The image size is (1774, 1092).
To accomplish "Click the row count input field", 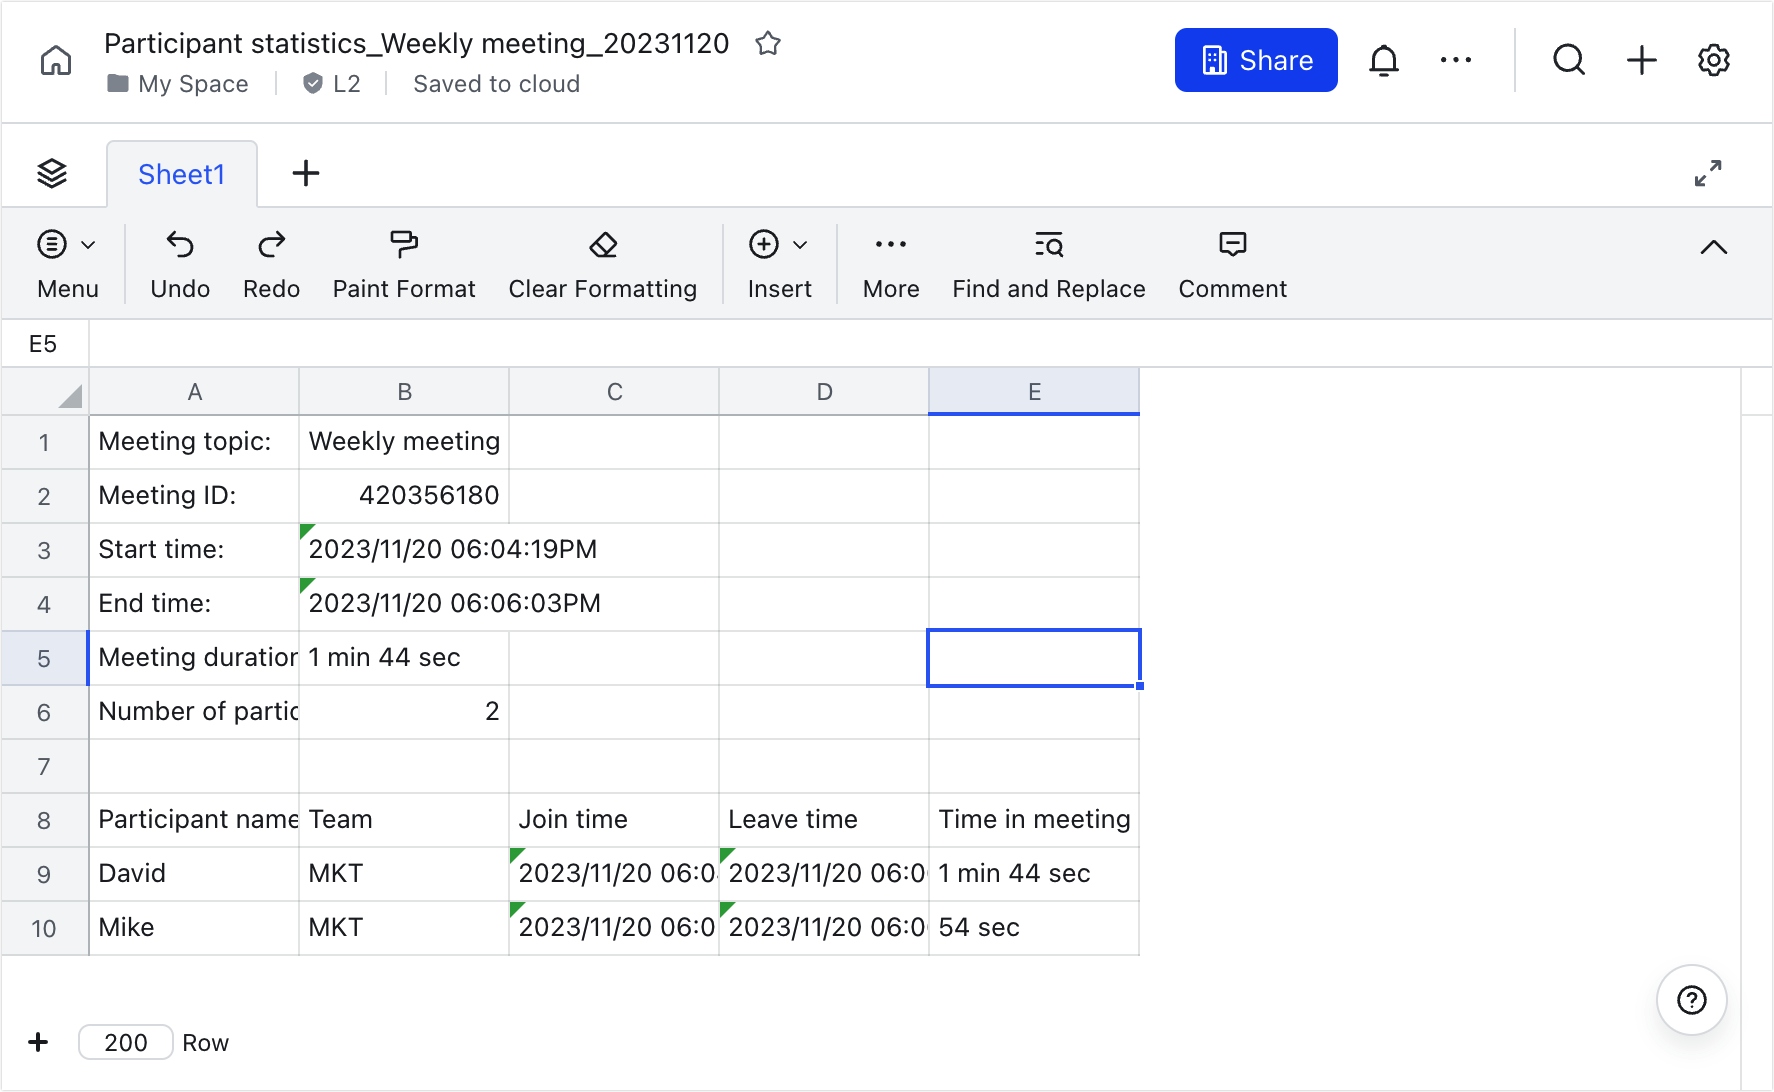I will pyautogui.click(x=126, y=1043).
